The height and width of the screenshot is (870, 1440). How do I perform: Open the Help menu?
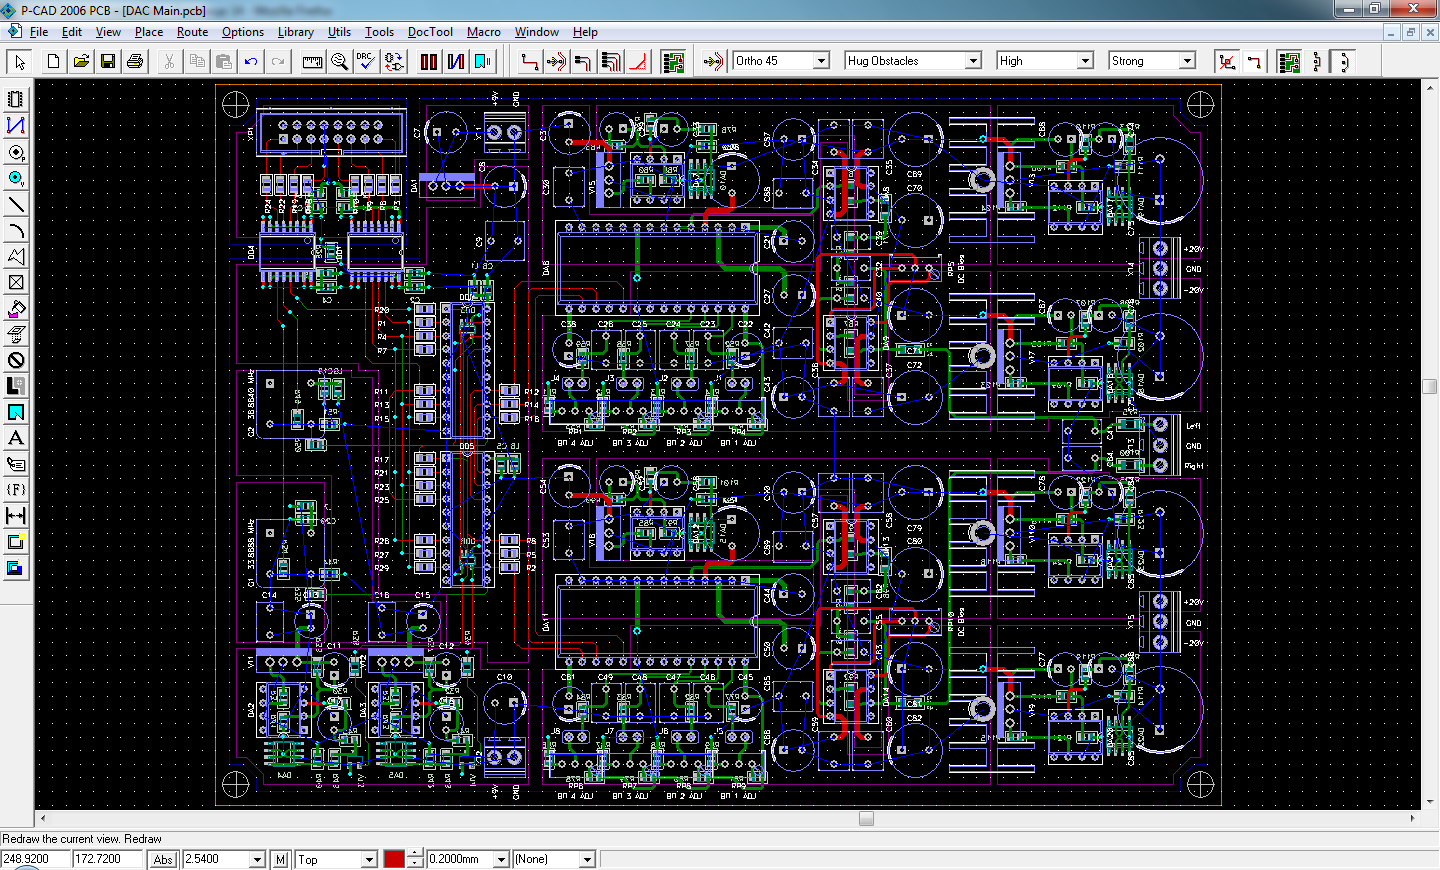586,32
